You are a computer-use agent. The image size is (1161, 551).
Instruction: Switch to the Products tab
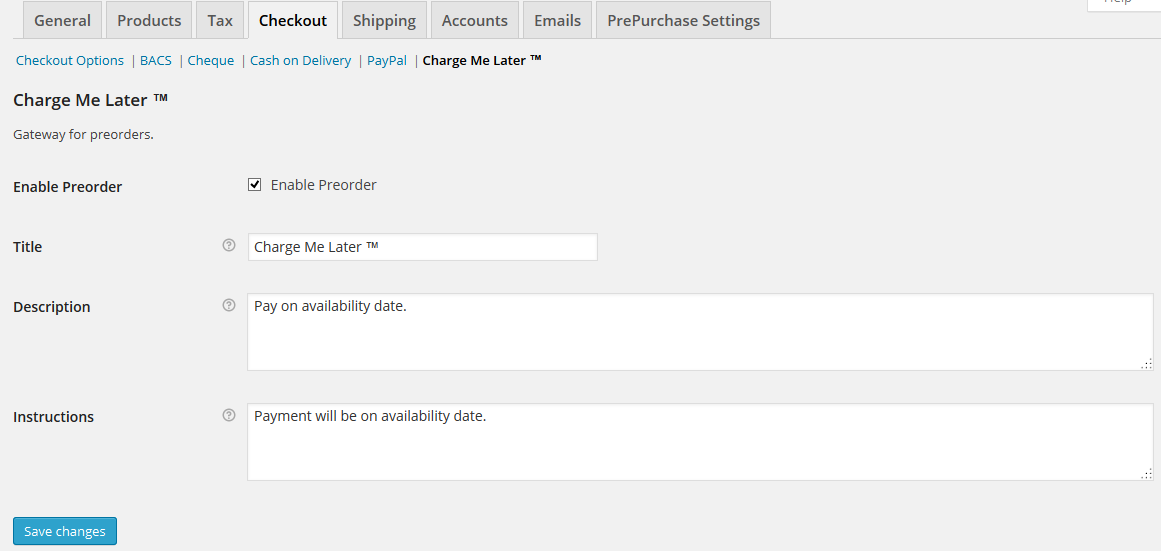click(x=149, y=20)
